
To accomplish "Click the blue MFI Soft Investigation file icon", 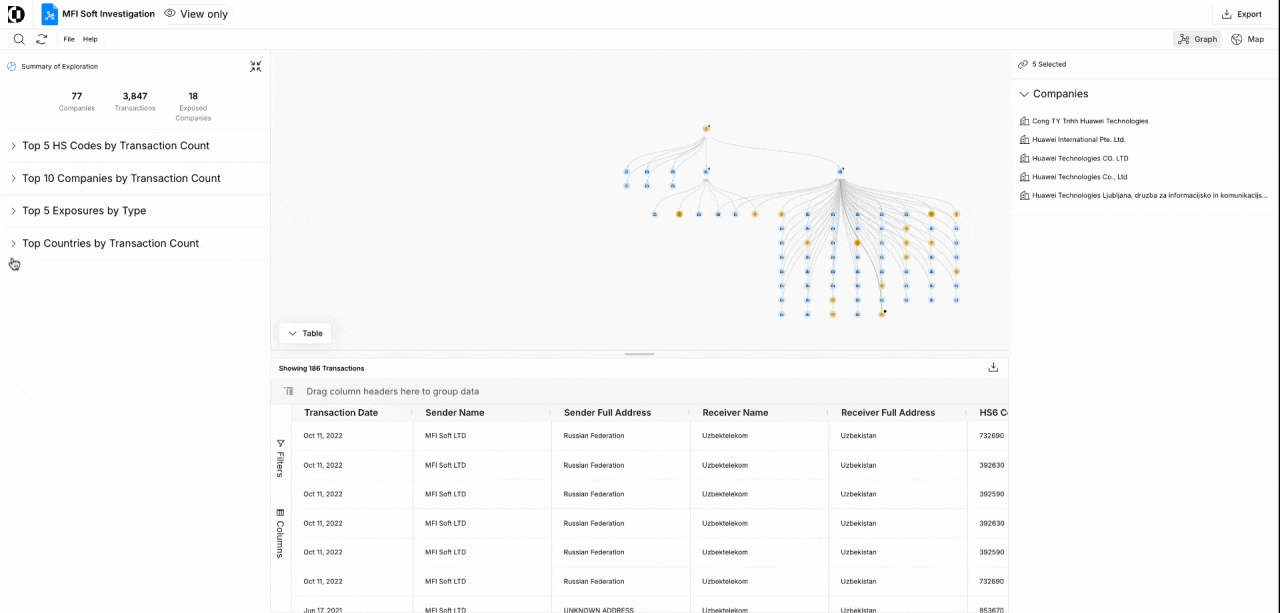I will (x=49, y=14).
